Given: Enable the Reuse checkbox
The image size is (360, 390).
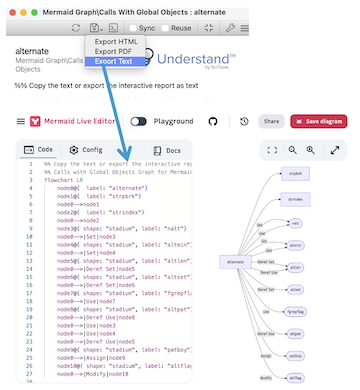Looking at the screenshot, I should tap(165, 28).
